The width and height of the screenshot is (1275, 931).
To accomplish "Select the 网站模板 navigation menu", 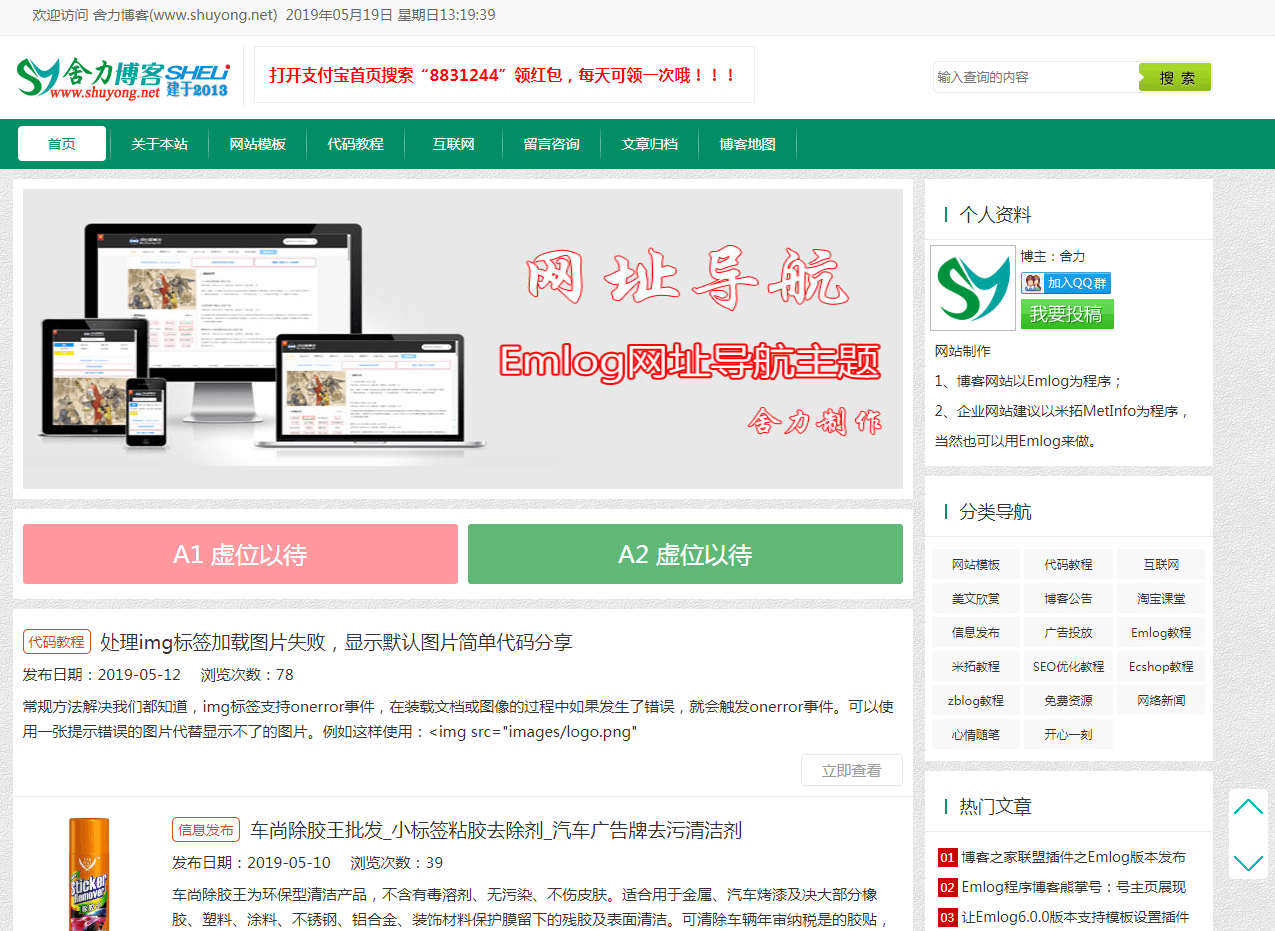I will 257,144.
